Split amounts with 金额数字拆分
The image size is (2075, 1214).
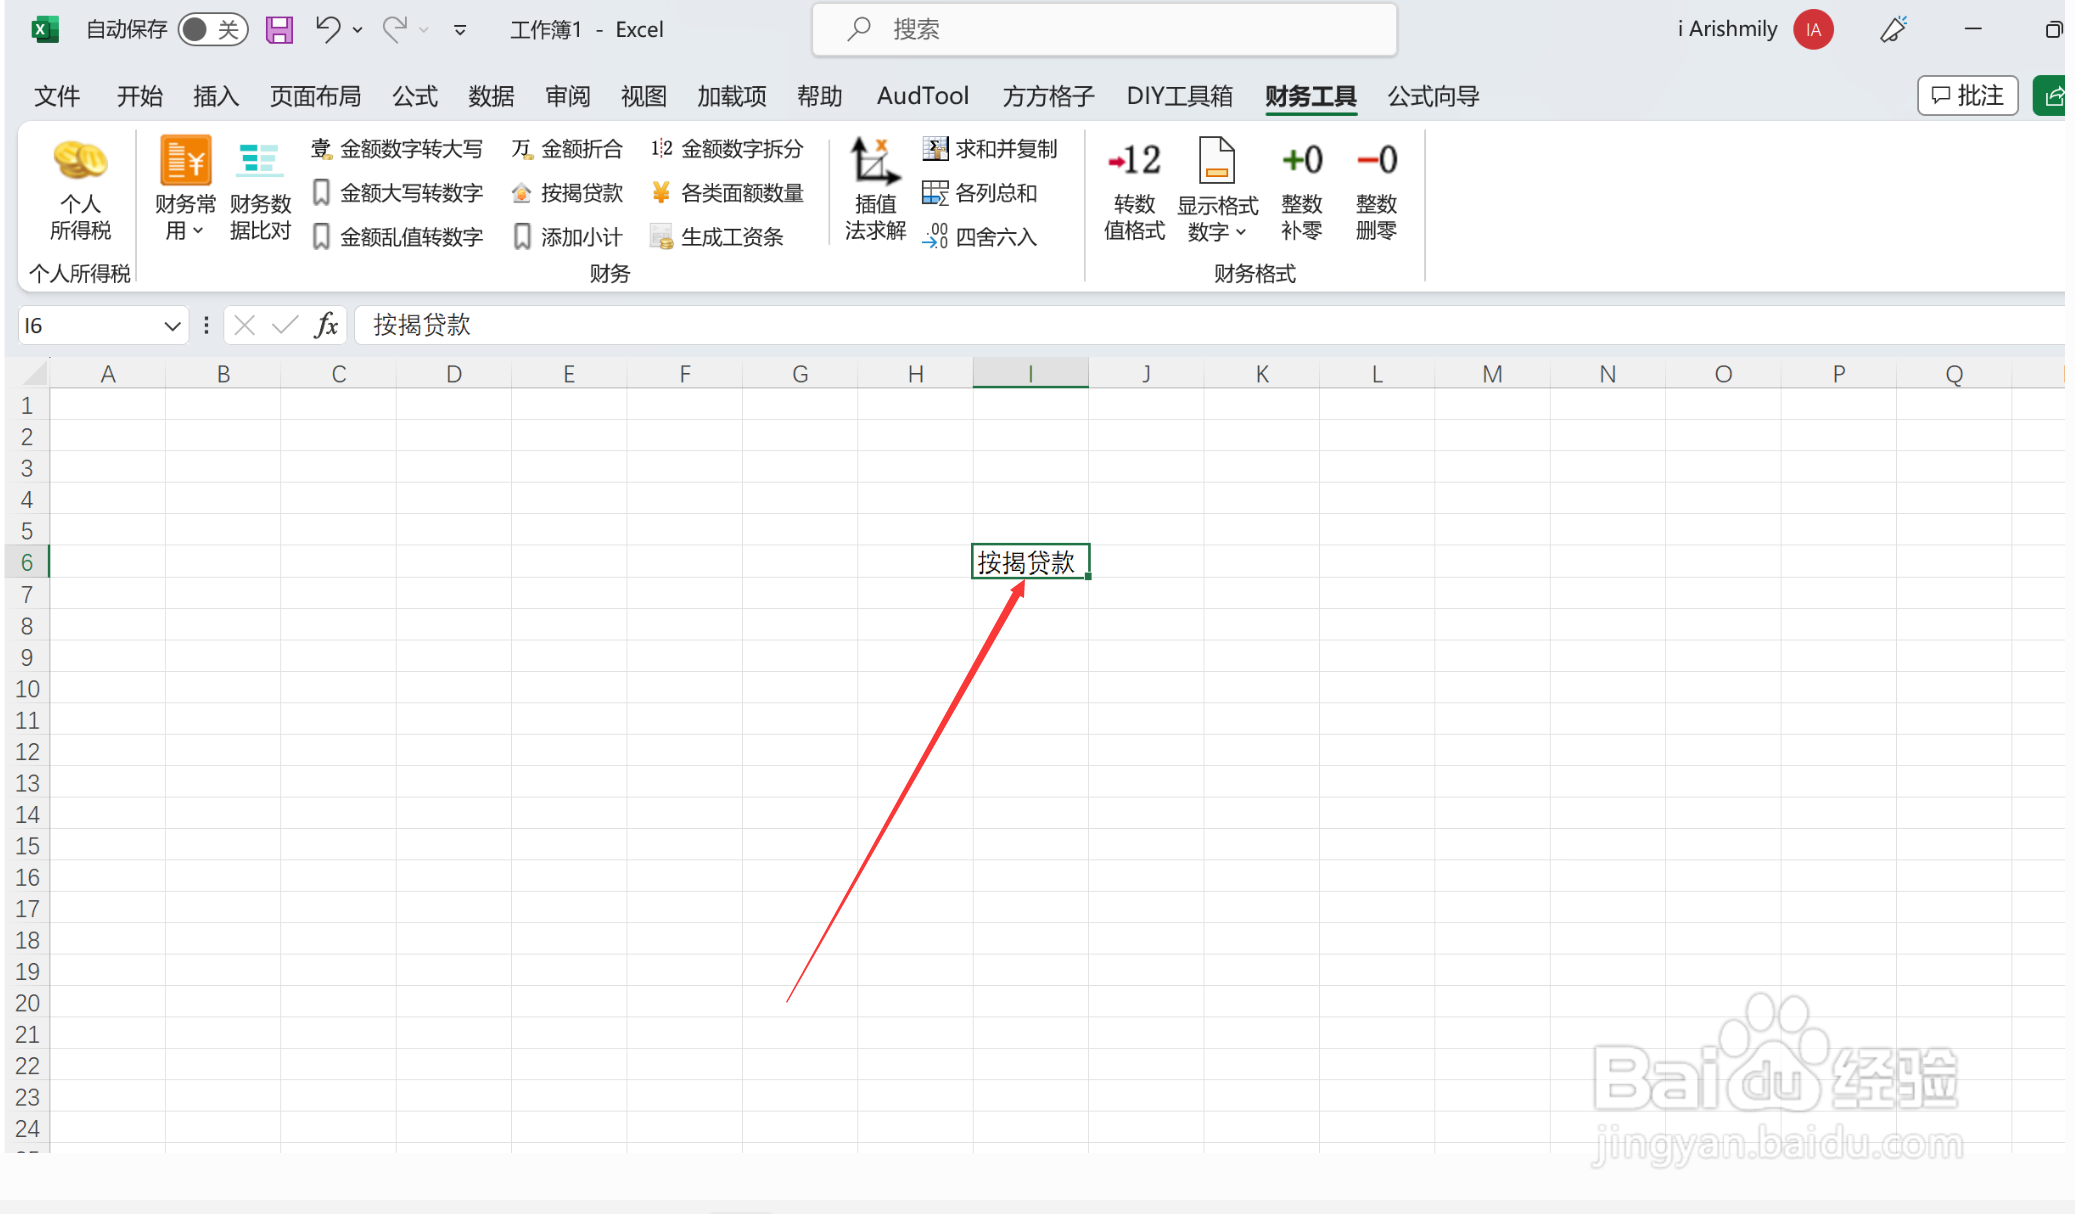[727, 149]
